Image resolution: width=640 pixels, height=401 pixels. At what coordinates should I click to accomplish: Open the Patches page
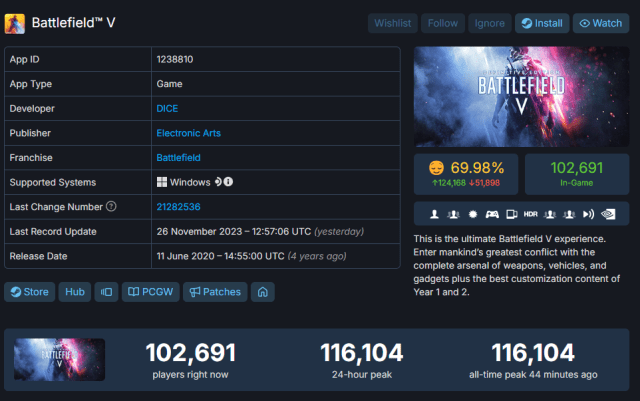pos(209,292)
